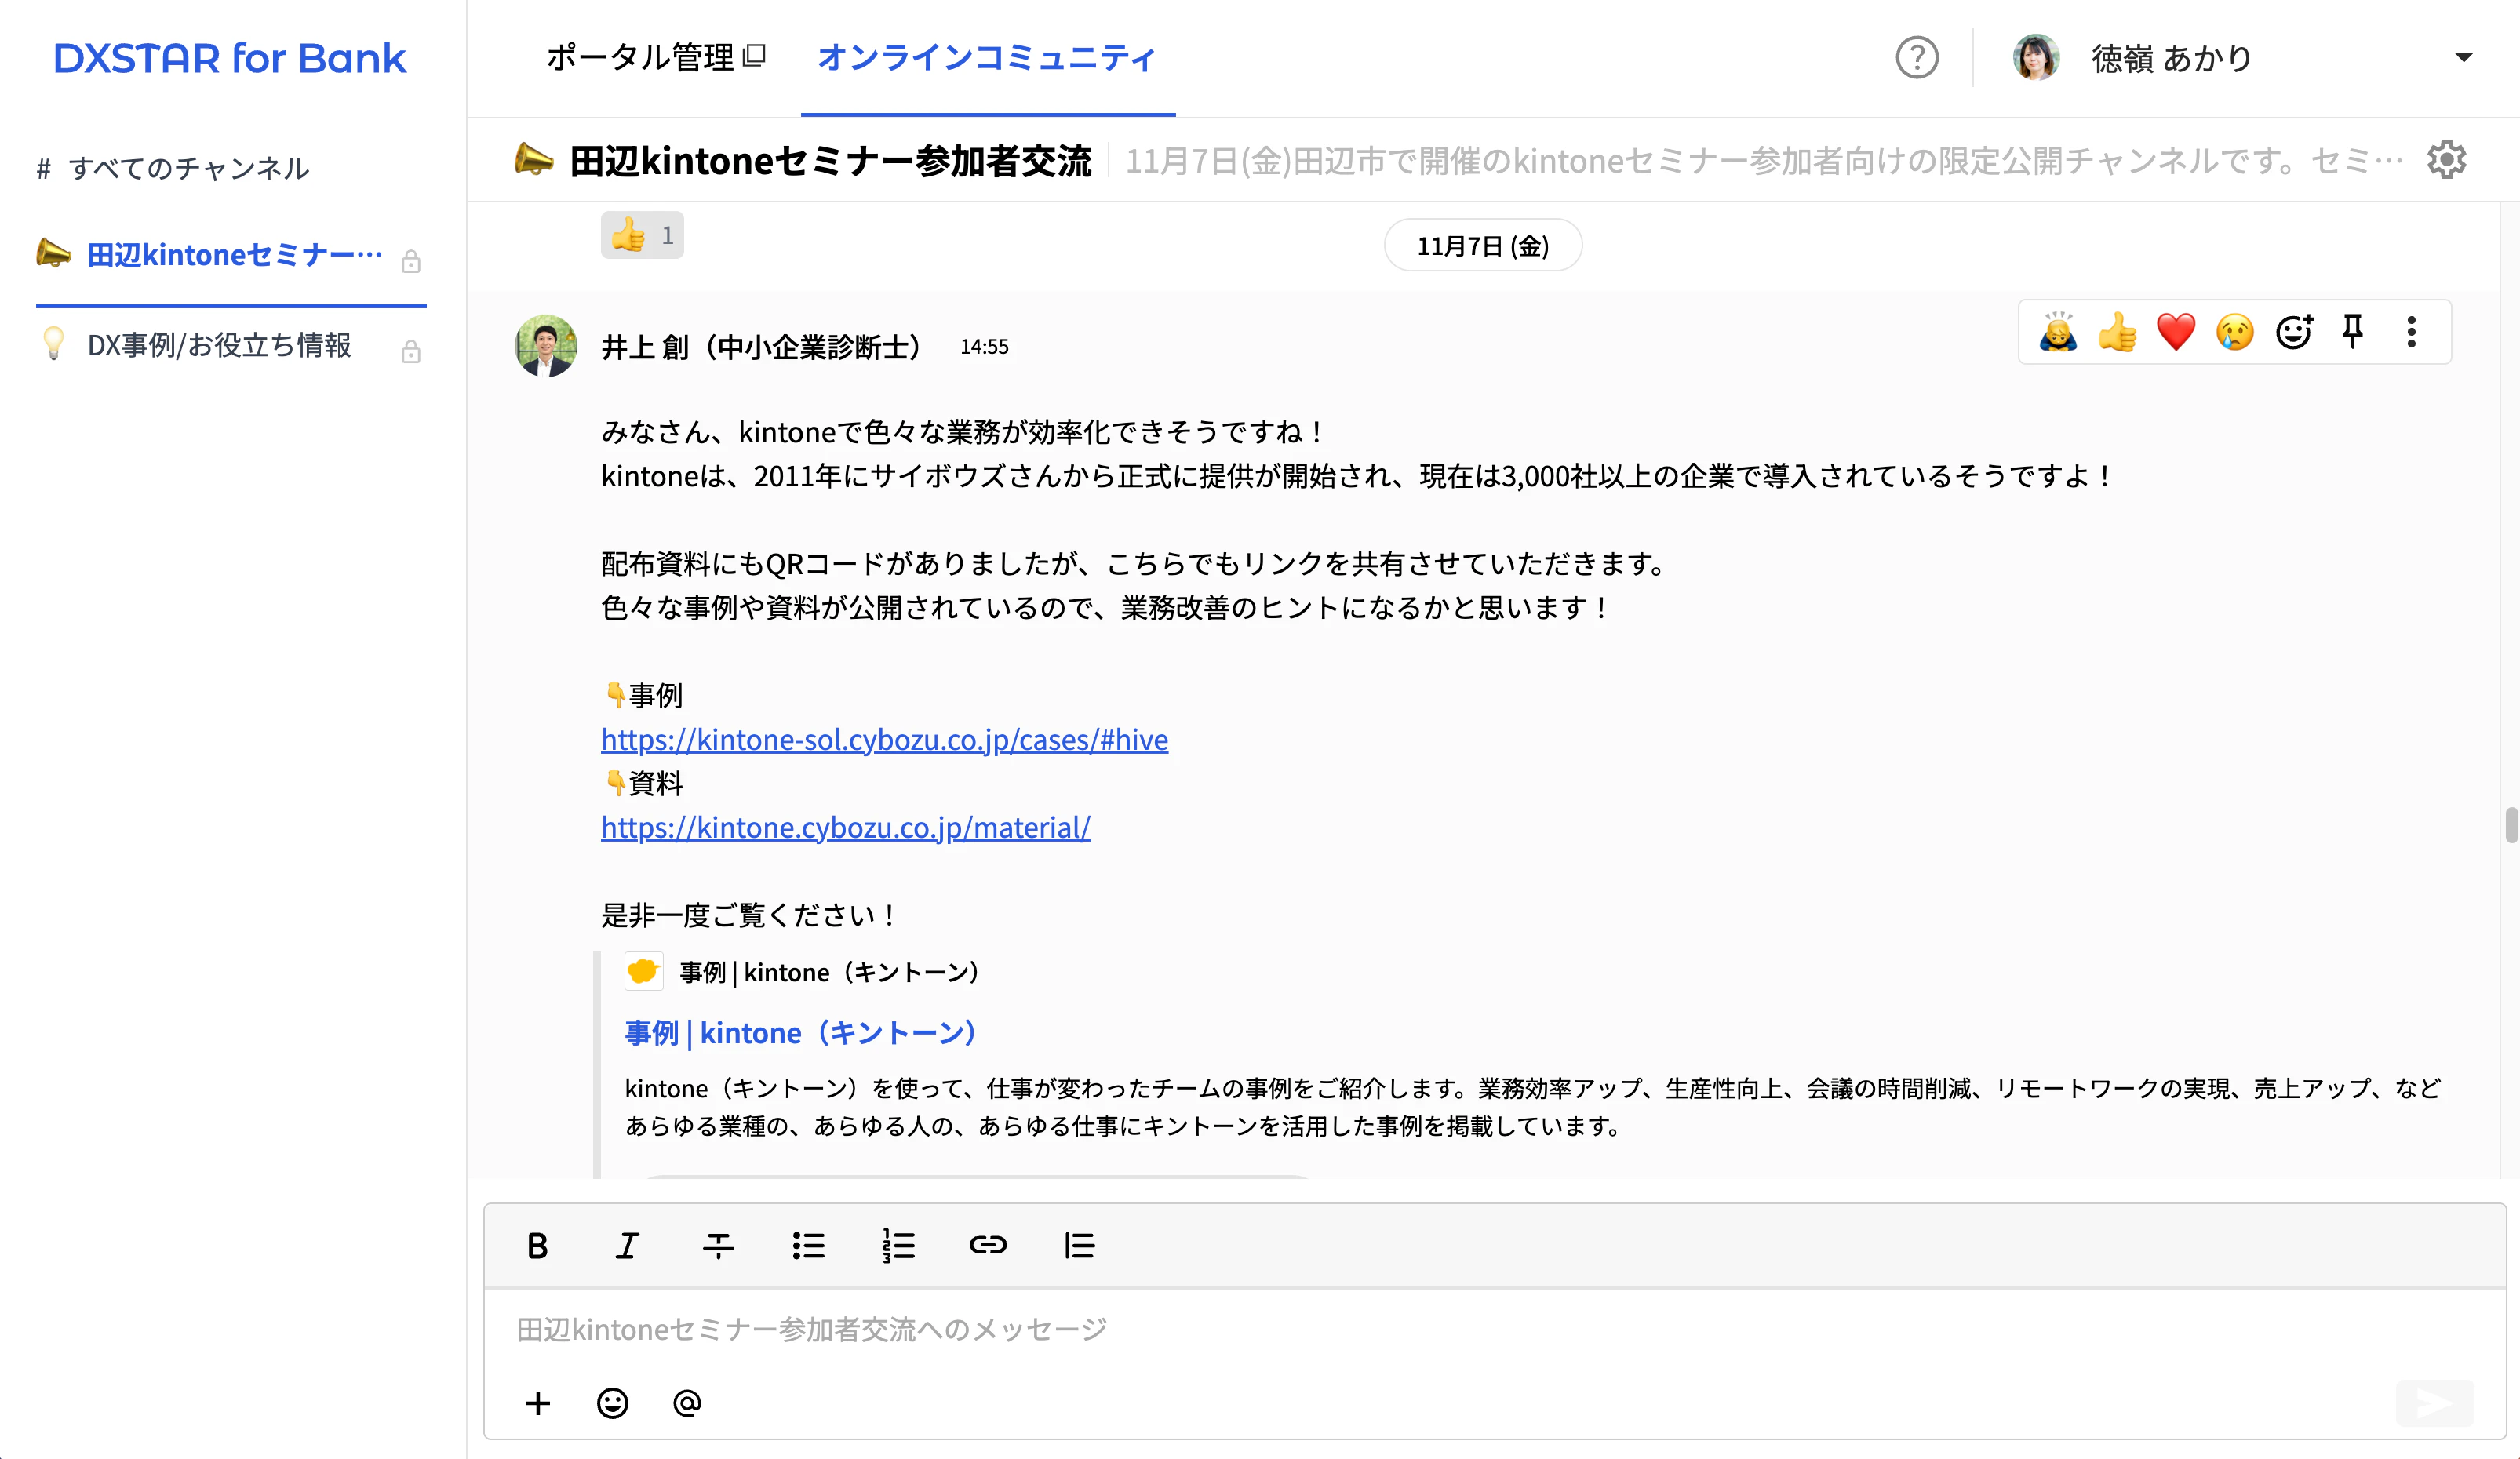Insert a block quote
Screen dimensions: 2520x1459
pos(1079,1246)
